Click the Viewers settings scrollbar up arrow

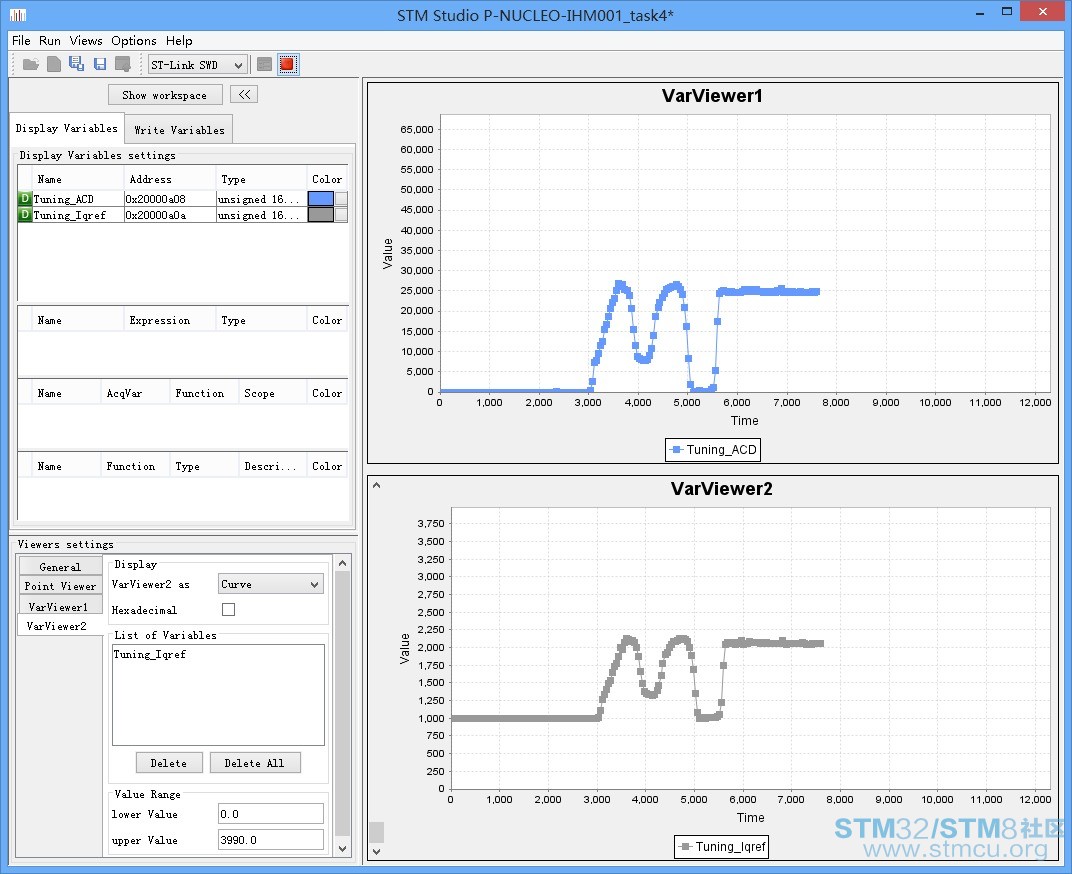pos(343,563)
